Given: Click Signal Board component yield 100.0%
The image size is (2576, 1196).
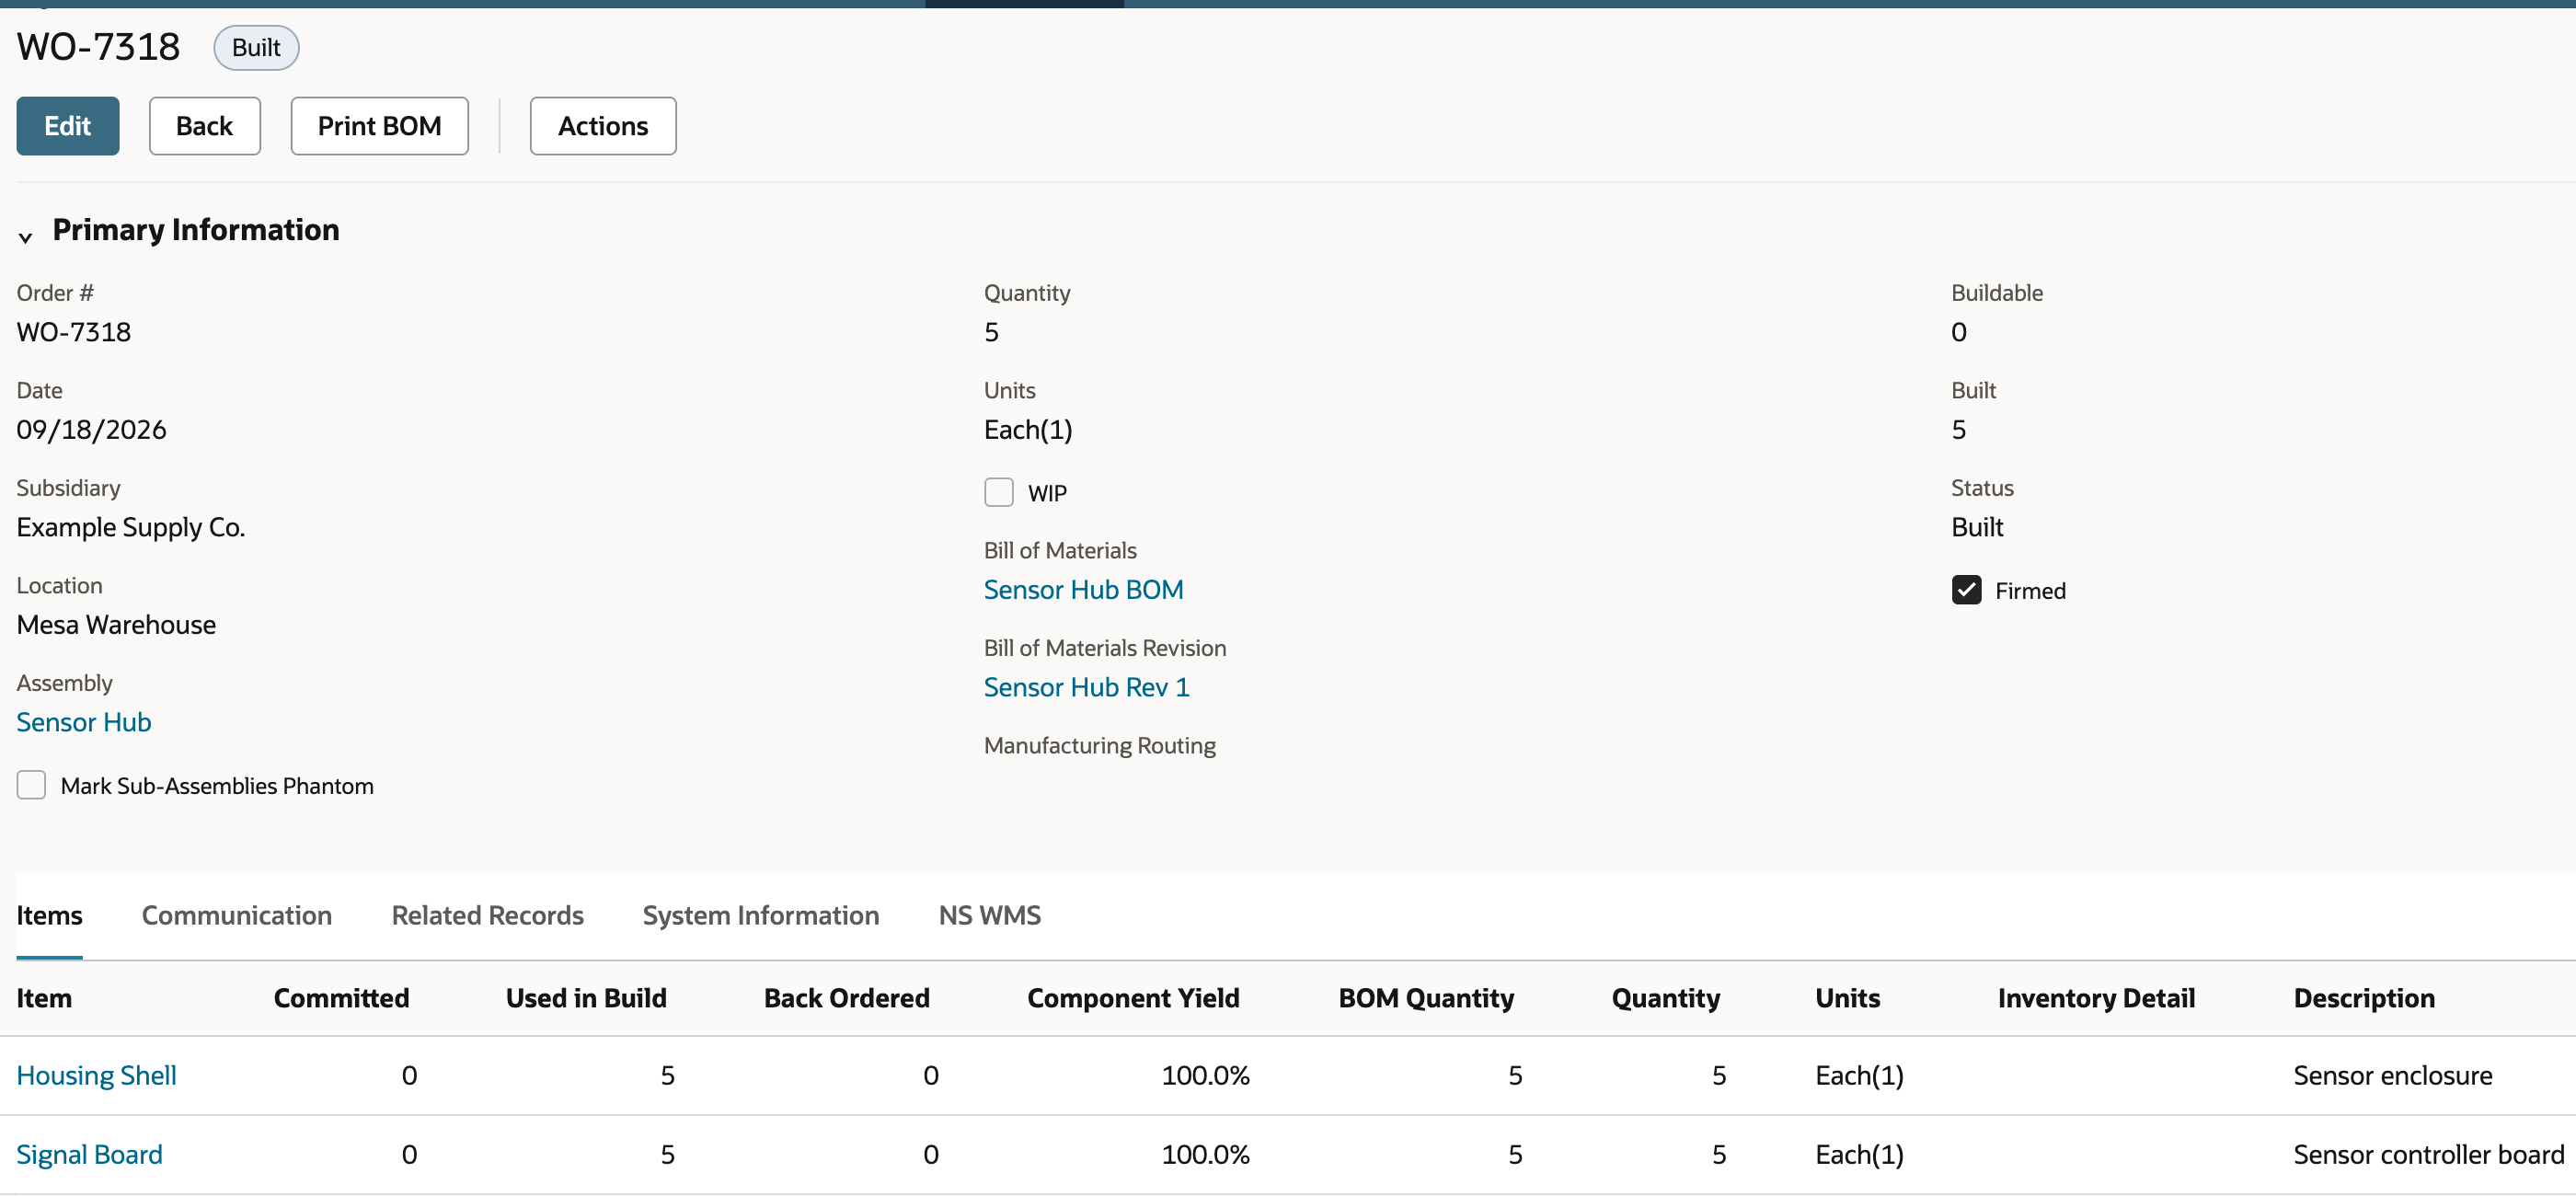Looking at the screenshot, I should [1205, 1154].
